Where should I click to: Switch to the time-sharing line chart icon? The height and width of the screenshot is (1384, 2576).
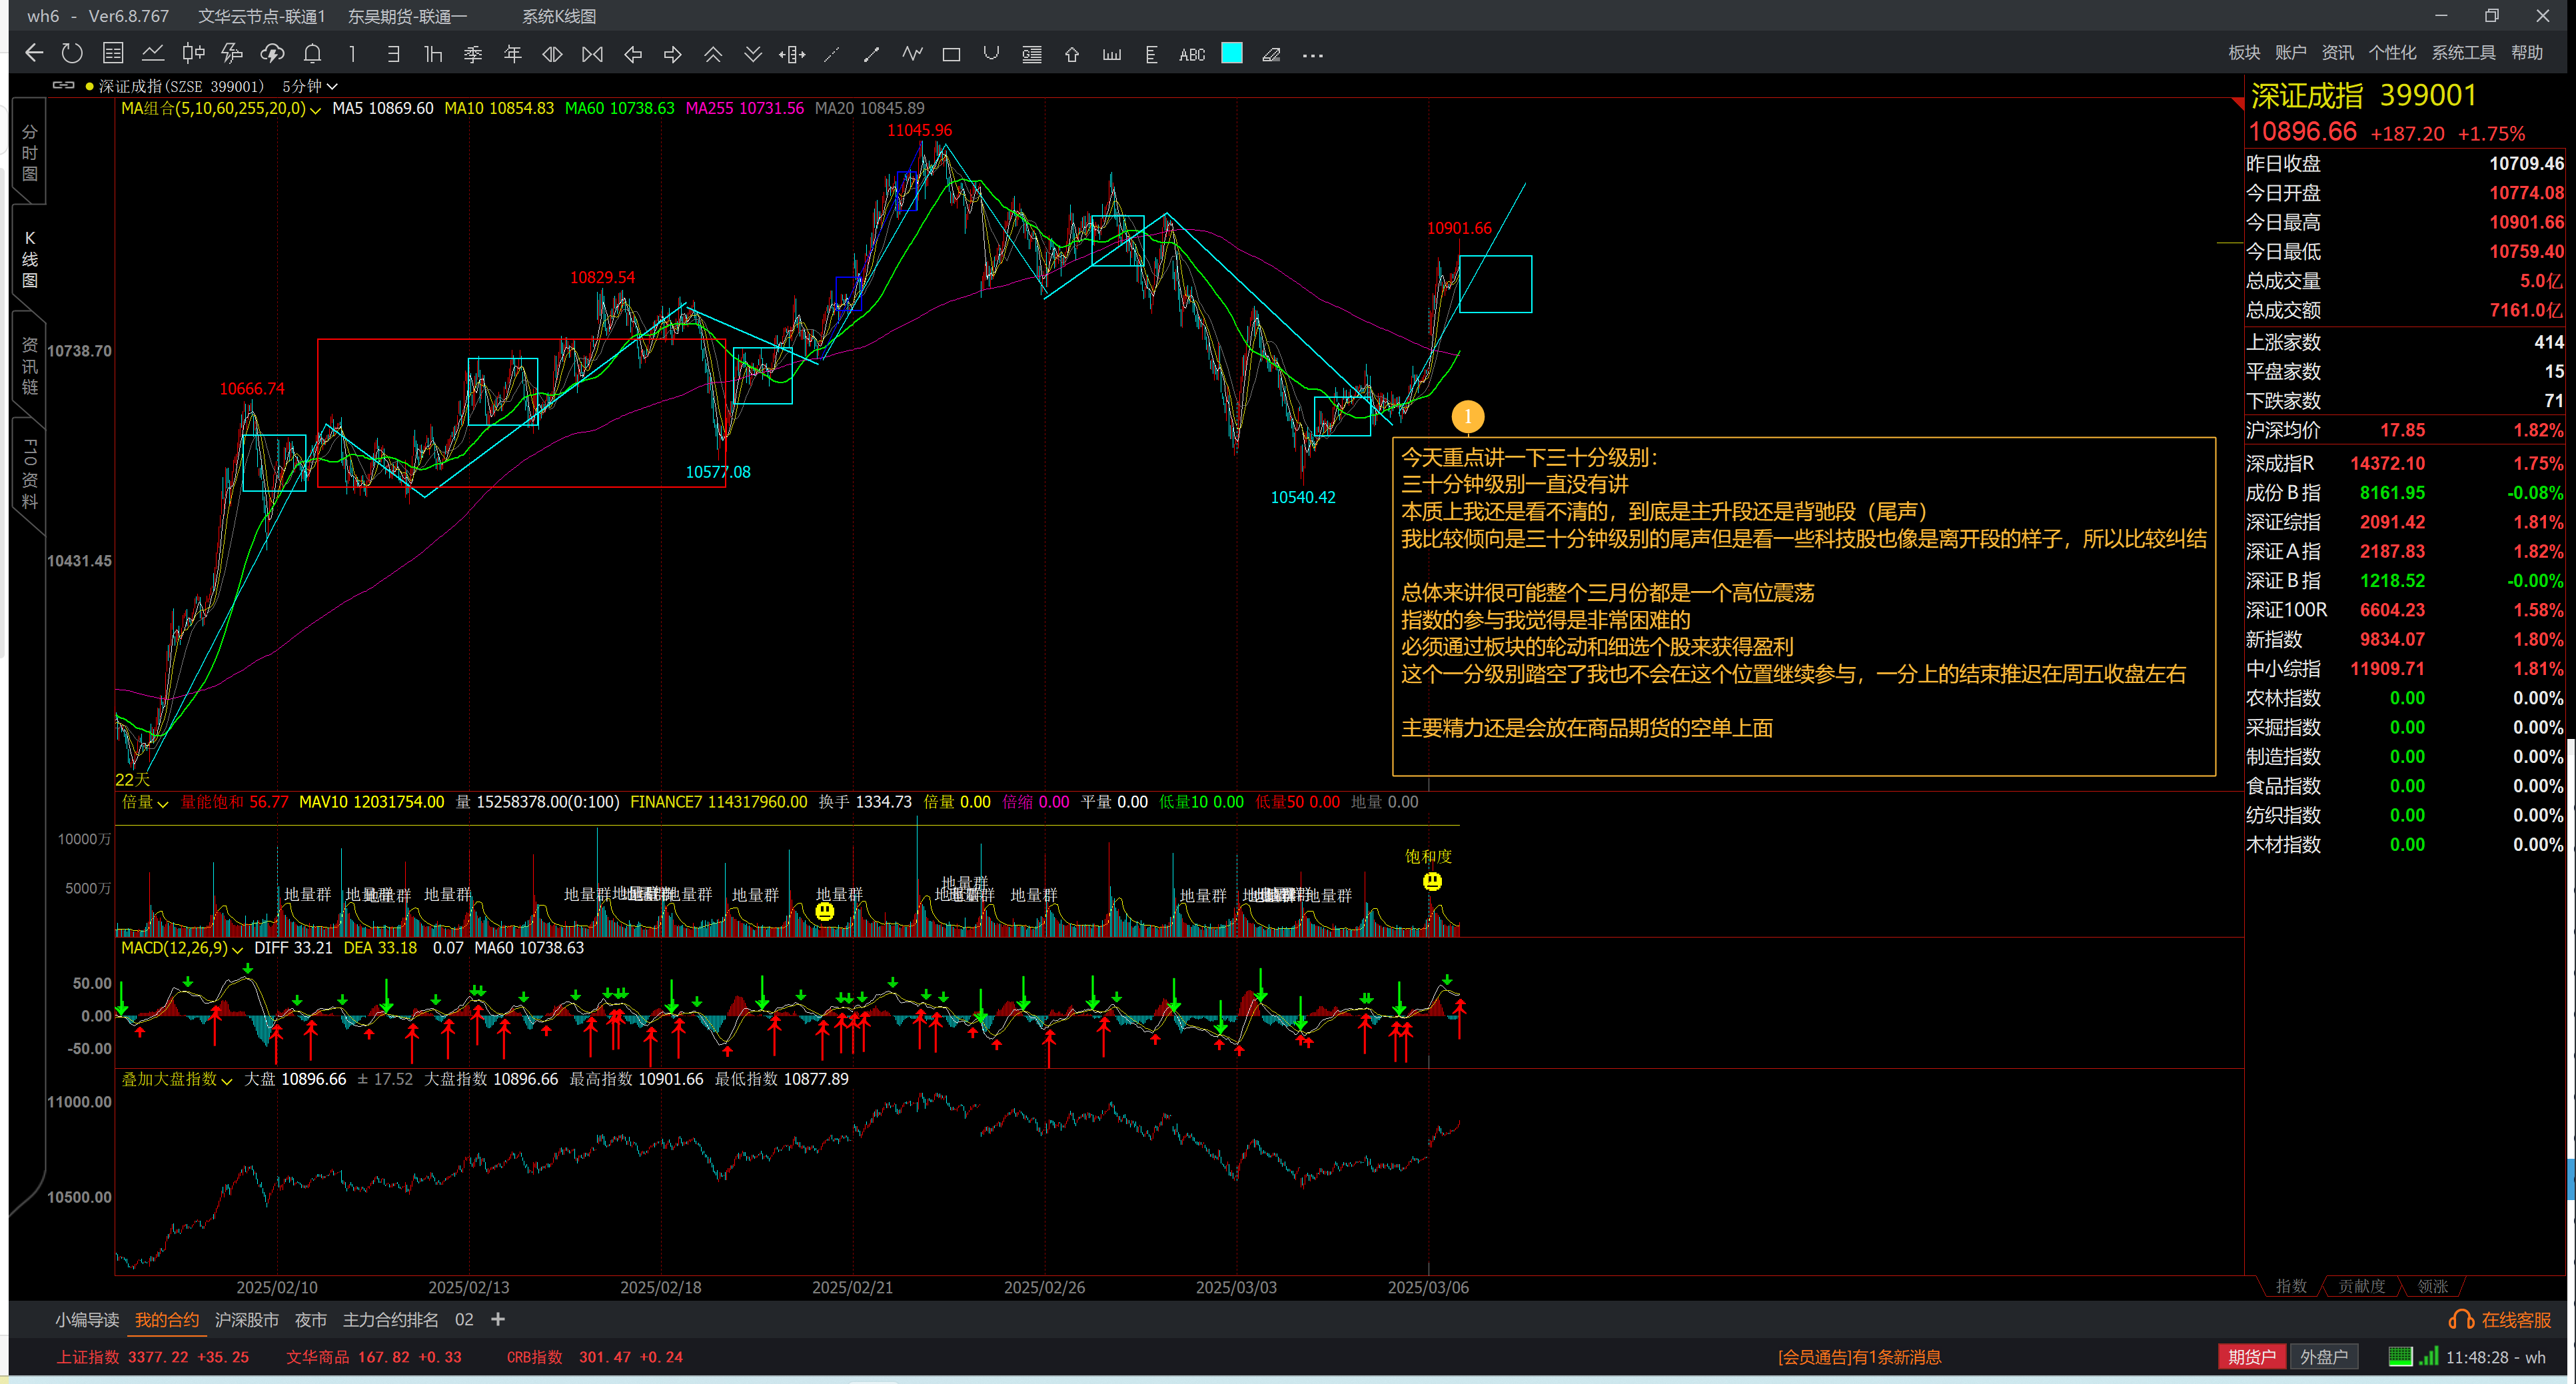[x=153, y=54]
